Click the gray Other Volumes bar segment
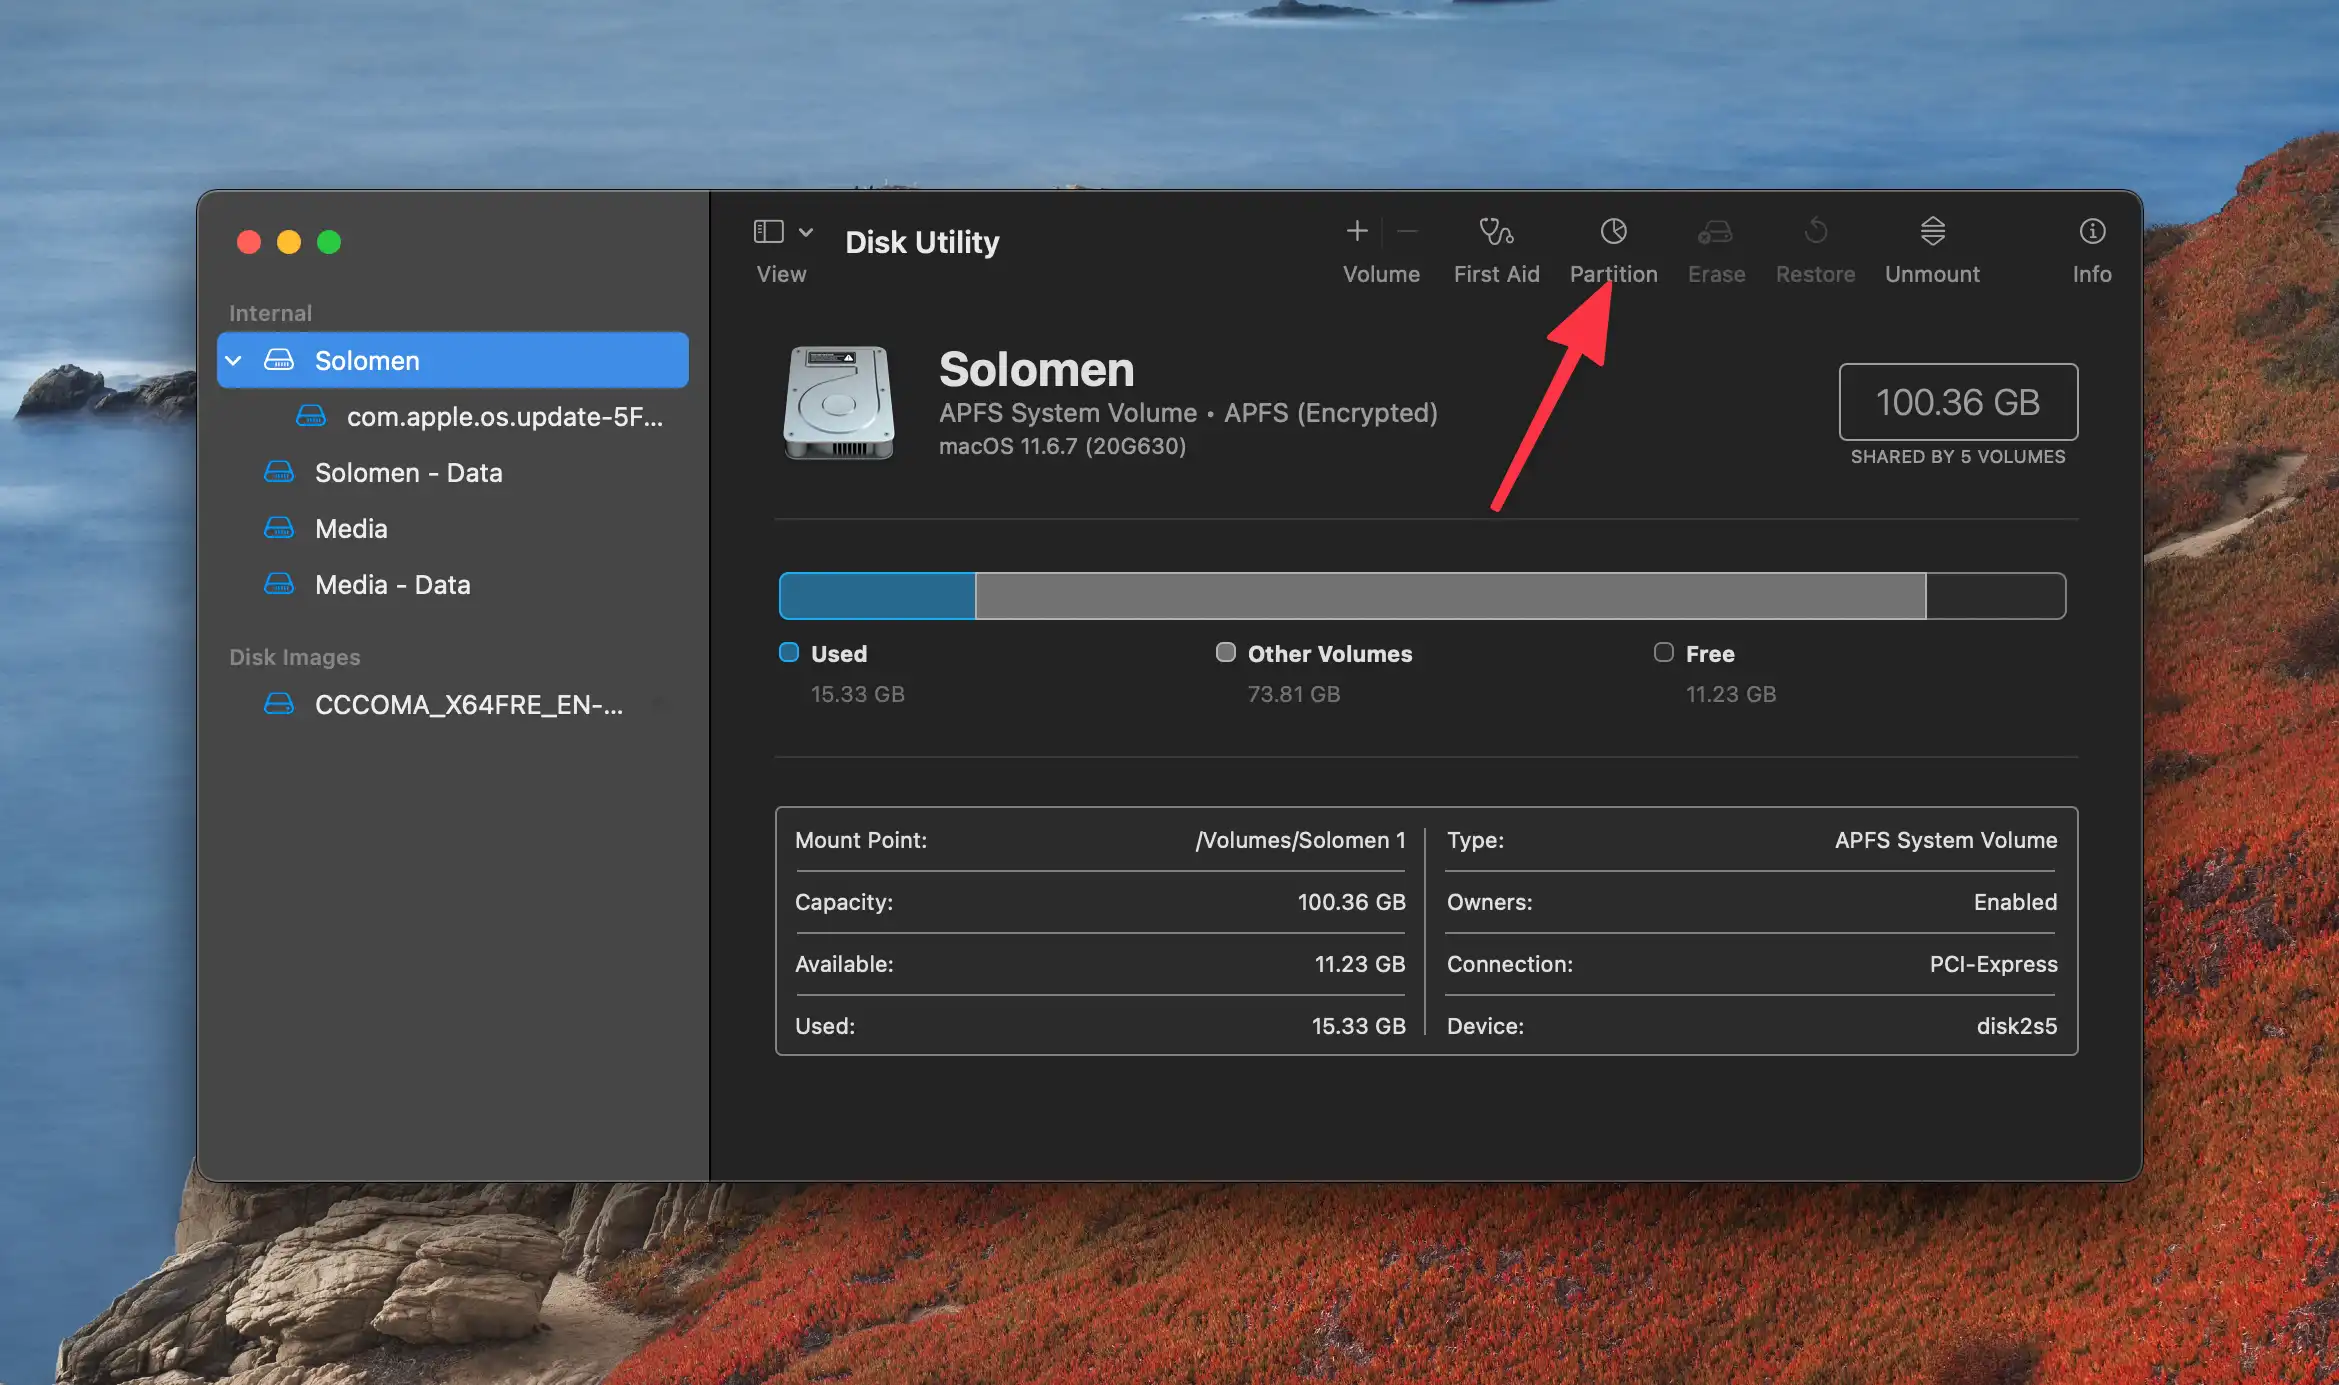Screen dimensions: 2339x1385 [x=1450, y=596]
